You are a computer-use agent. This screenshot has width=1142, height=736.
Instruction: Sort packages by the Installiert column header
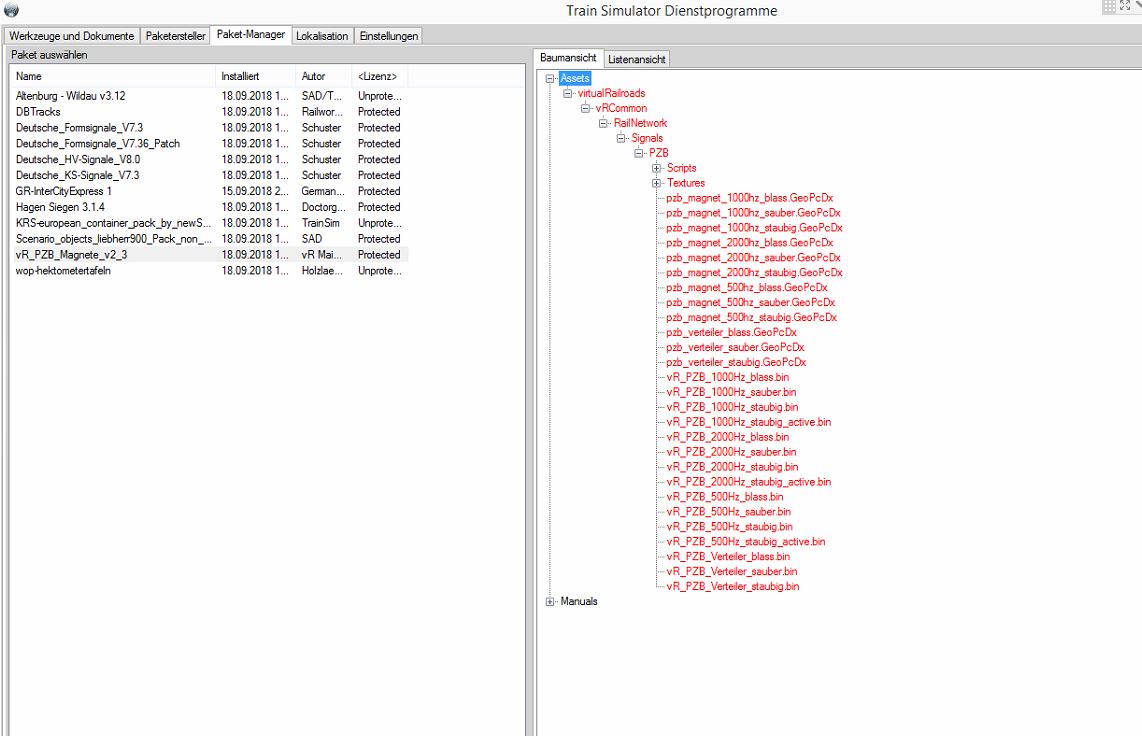(x=255, y=76)
